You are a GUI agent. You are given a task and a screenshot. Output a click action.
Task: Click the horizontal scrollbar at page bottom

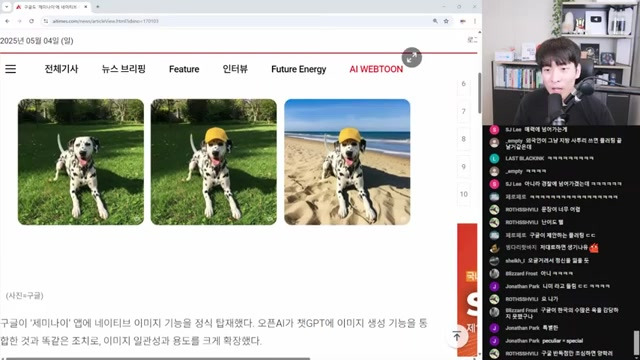click(x=158, y=359)
